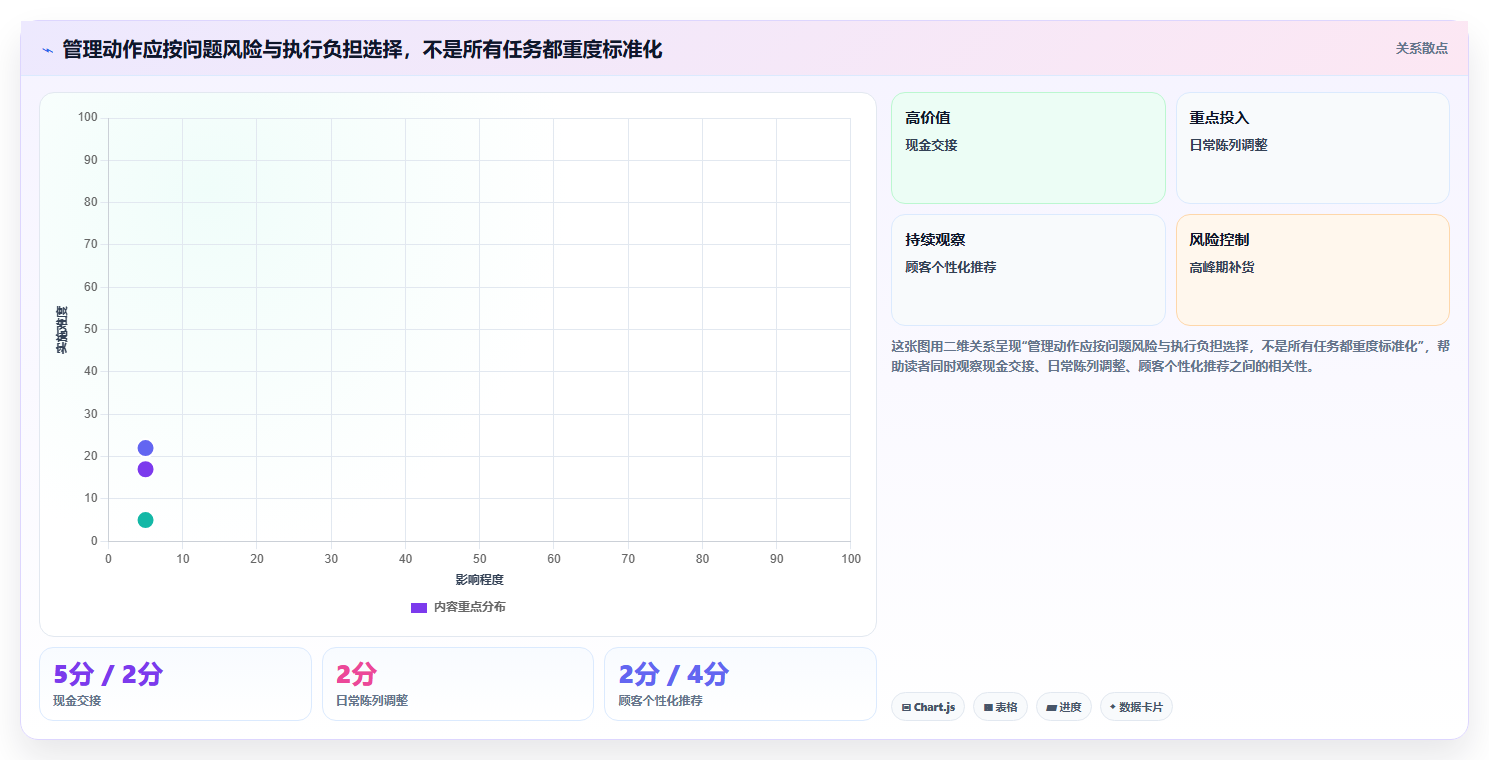This screenshot has height=760, width=1489.
Task: Click the dashboard title heading text
Action: point(362,50)
